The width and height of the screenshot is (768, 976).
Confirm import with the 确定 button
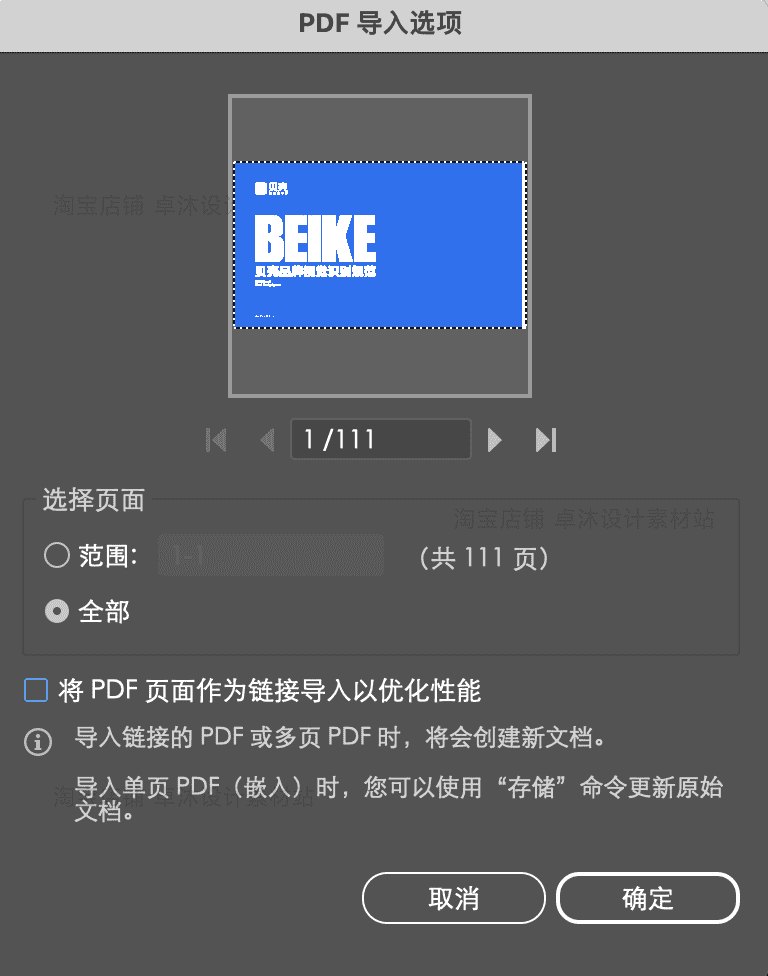[648, 898]
